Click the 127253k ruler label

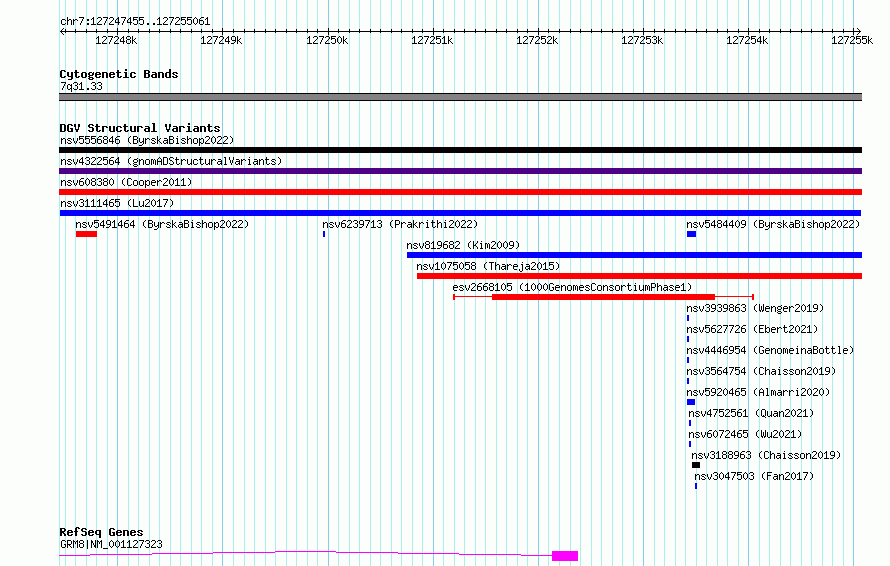click(642, 40)
